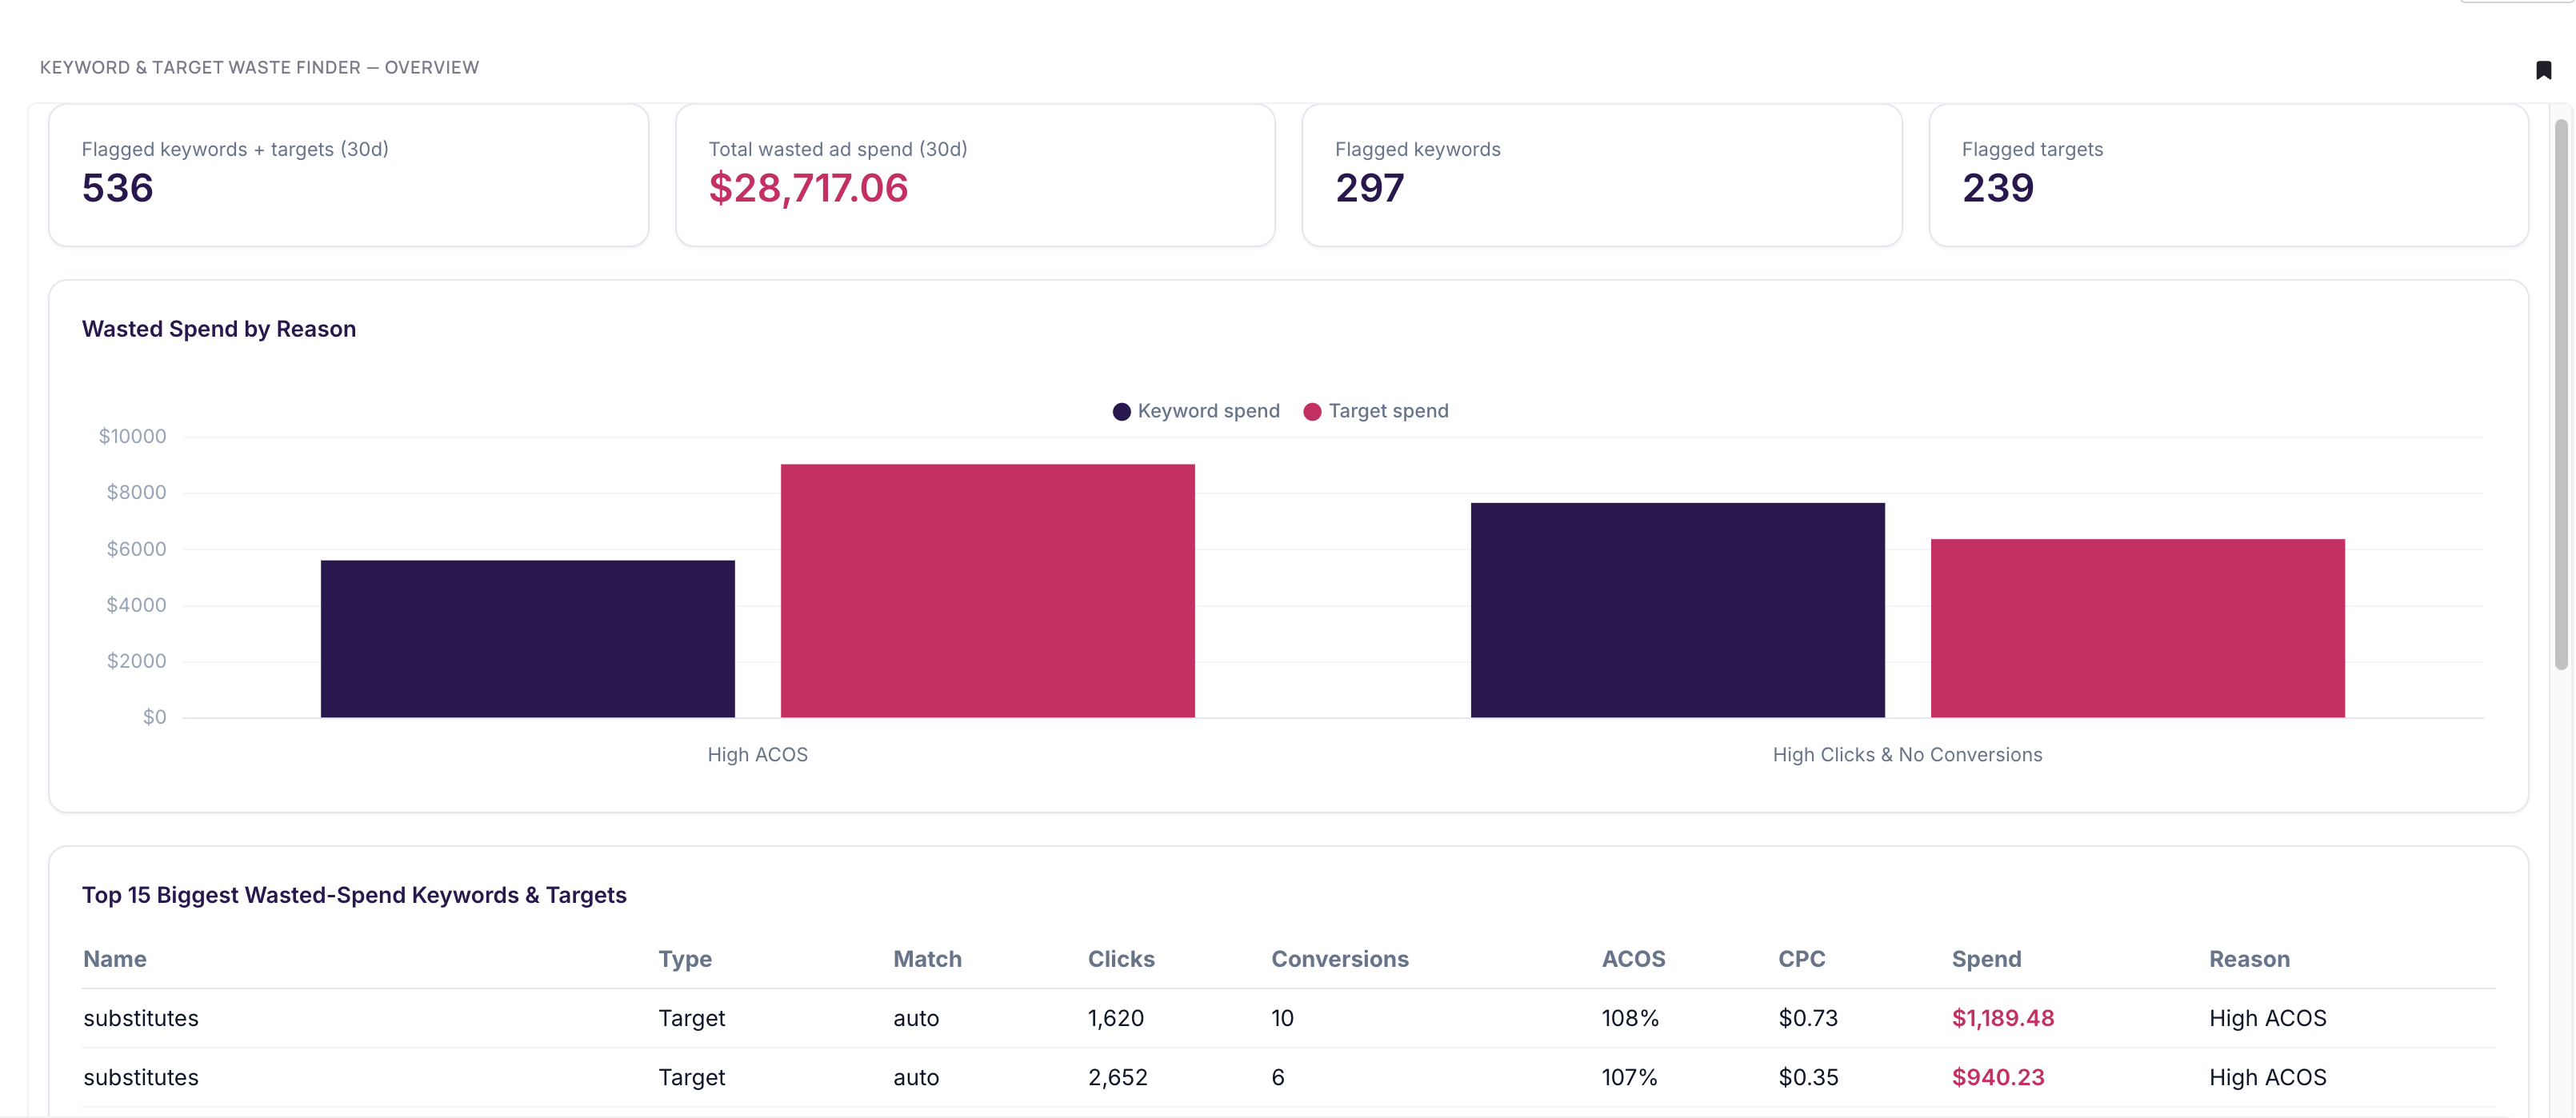Image resolution: width=2576 pixels, height=1118 pixels.
Task: Click the Name column header
Action: point(115,959)
